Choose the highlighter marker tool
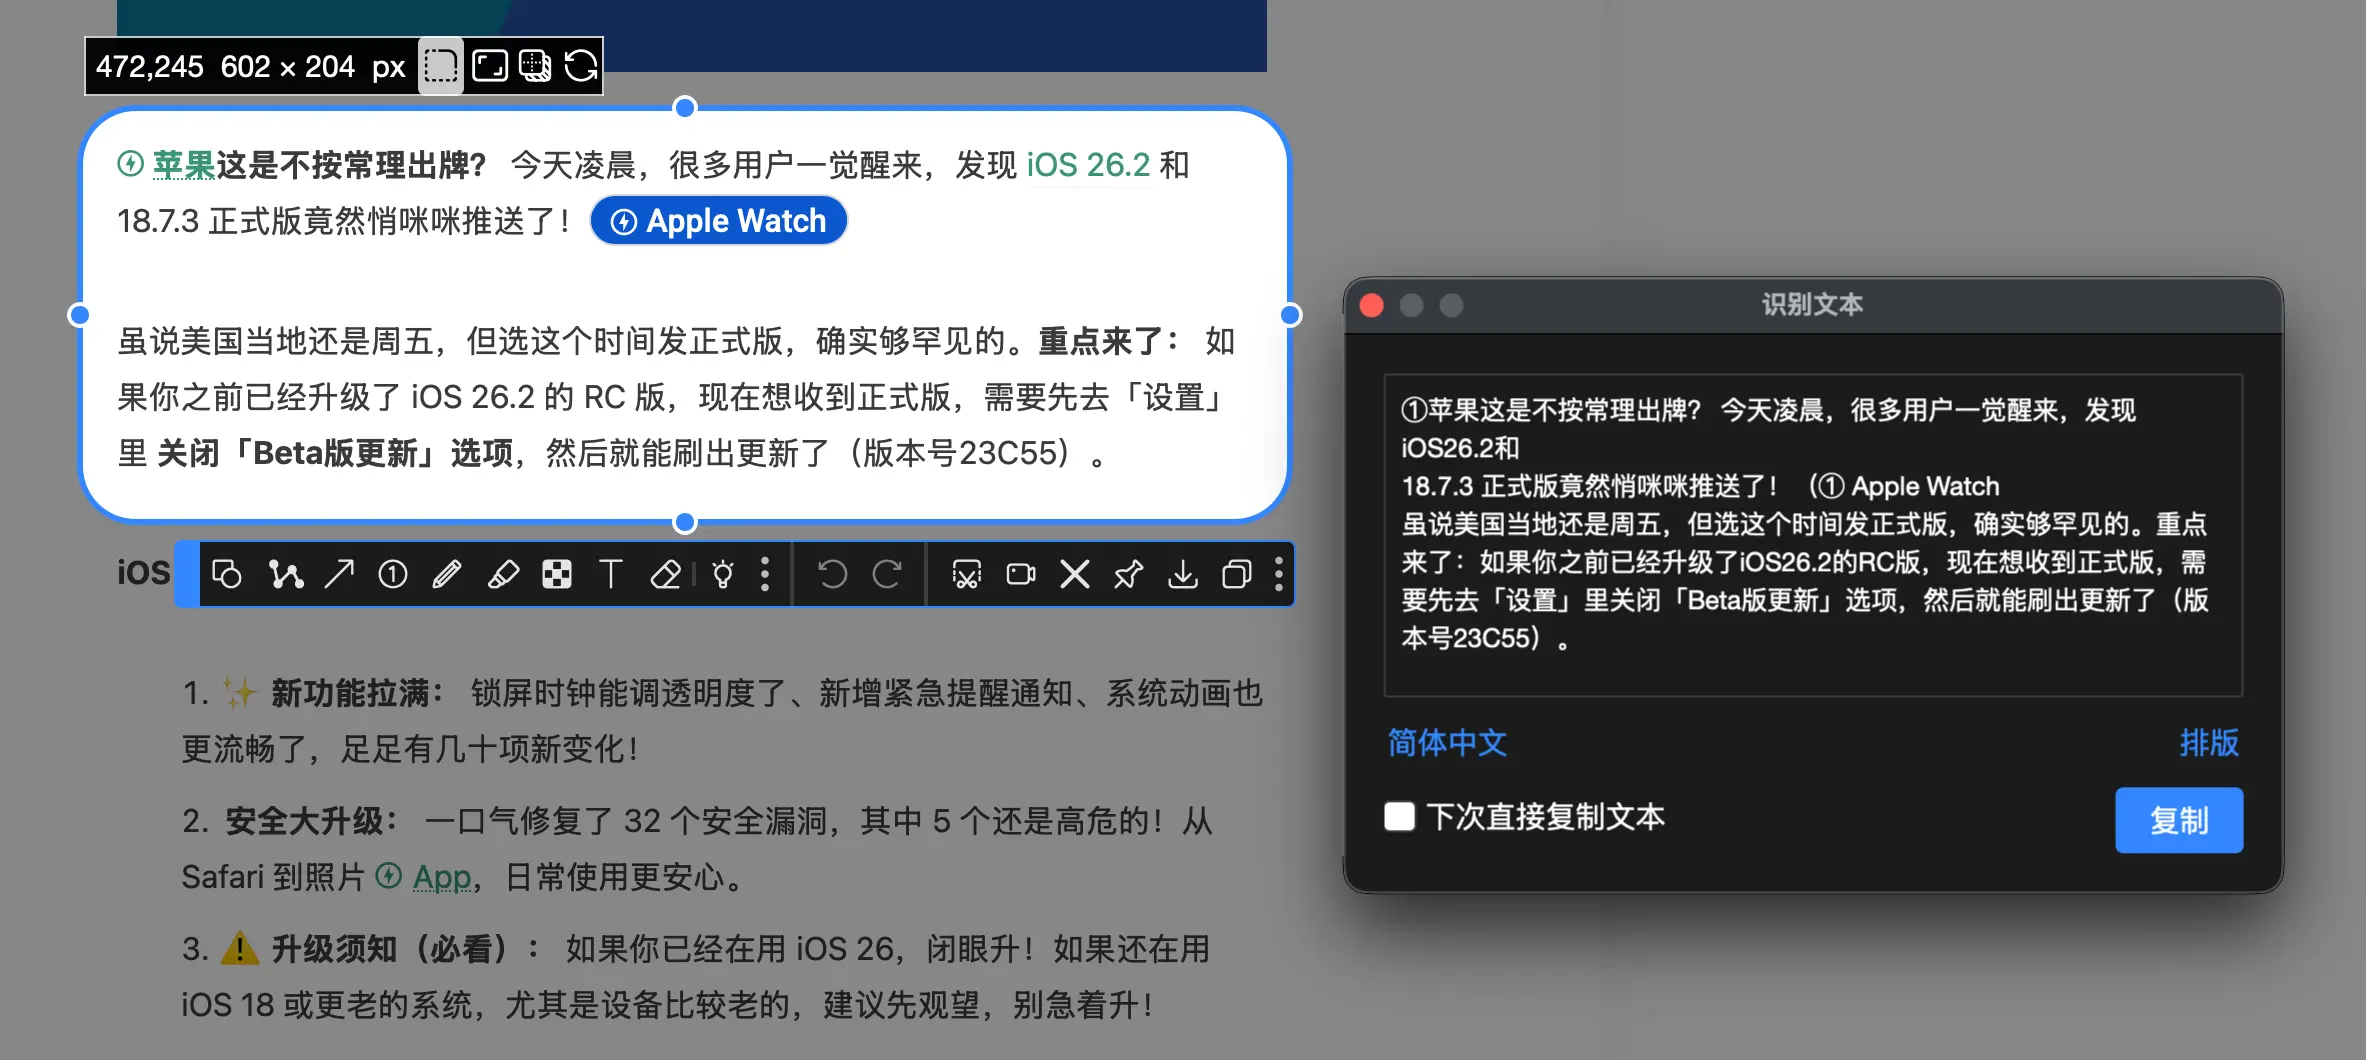Viewport: 2366px width, 1060px height. coord(502,574)
